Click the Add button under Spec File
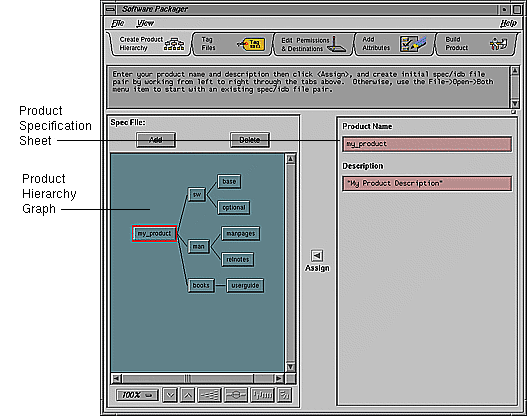The width and height of the screenshot is (527, 416). [x=156, y=140]
